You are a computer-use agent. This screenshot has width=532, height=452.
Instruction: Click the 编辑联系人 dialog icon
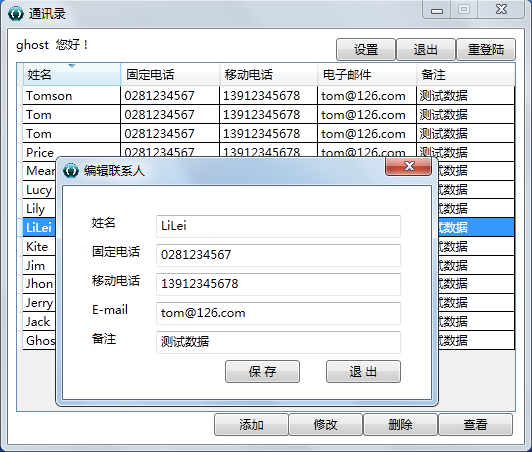pos(71,171)
